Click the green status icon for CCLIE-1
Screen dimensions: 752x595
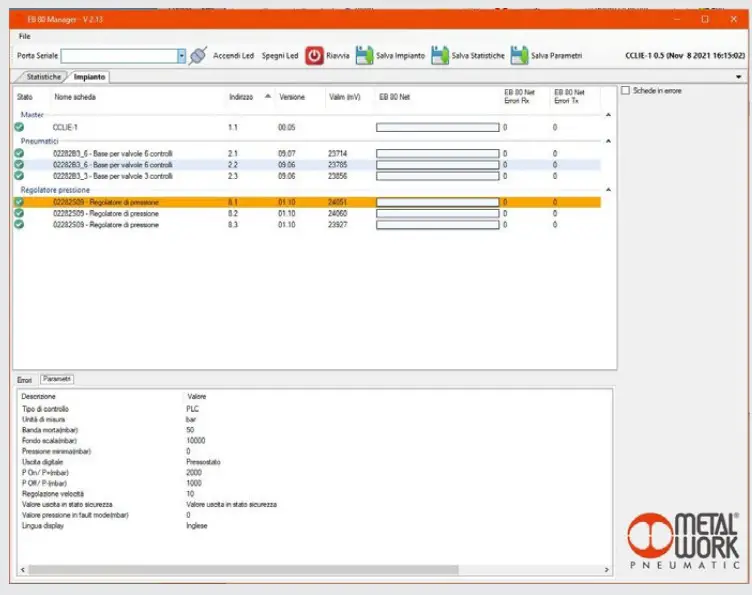pos(19,127)
